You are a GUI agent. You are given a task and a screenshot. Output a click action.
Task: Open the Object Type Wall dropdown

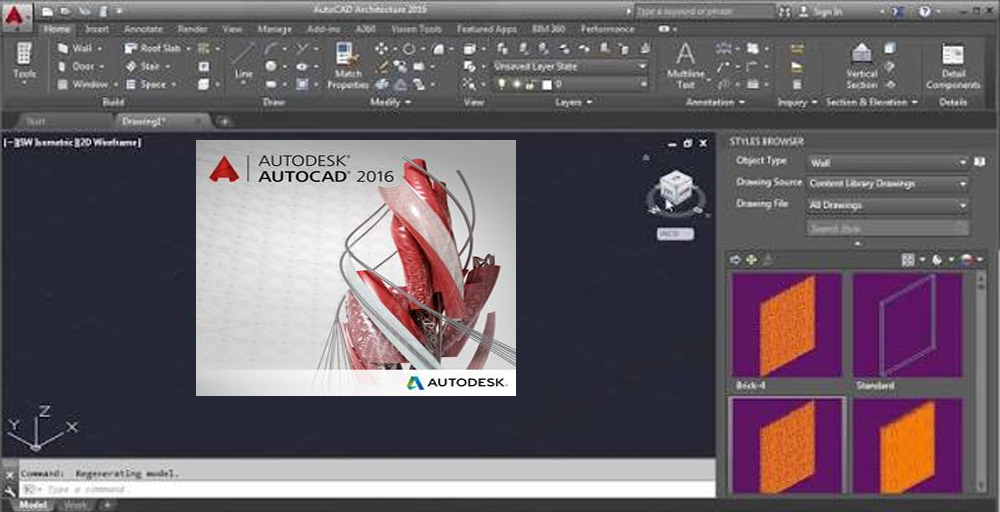887,163
